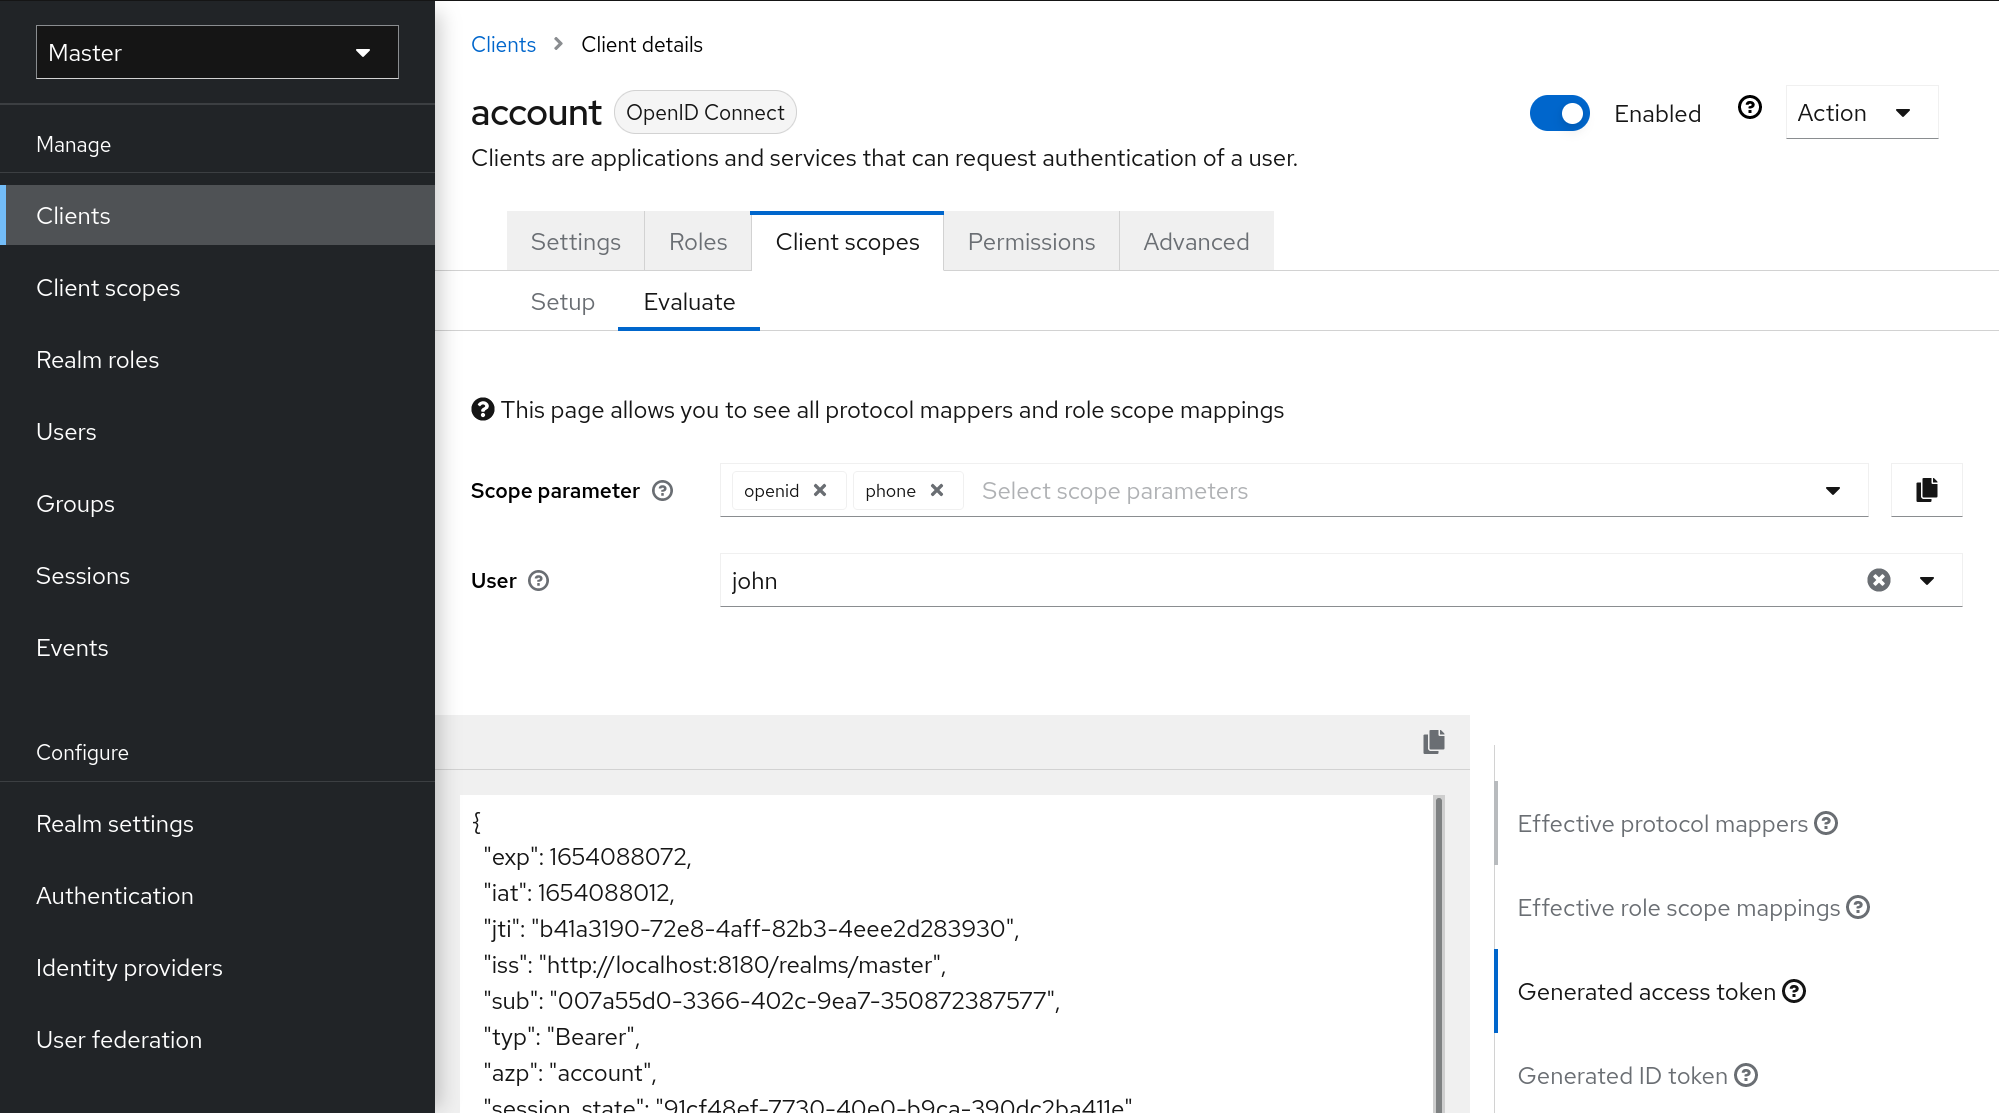Disable the account client toggle
The width and height of the screenshot is (1999, 1113).
1559,113
